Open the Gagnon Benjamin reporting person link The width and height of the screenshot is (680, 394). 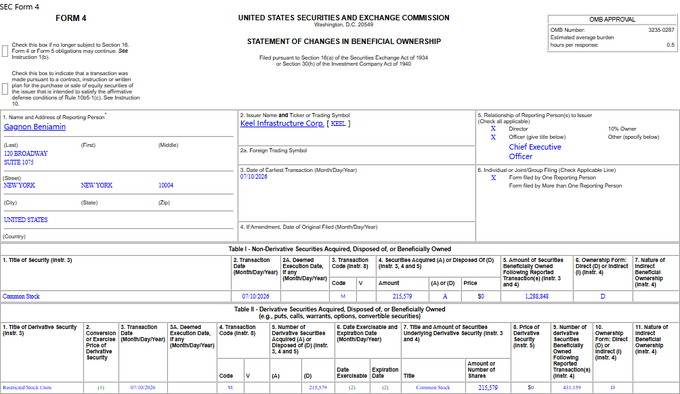pos(35,127)
